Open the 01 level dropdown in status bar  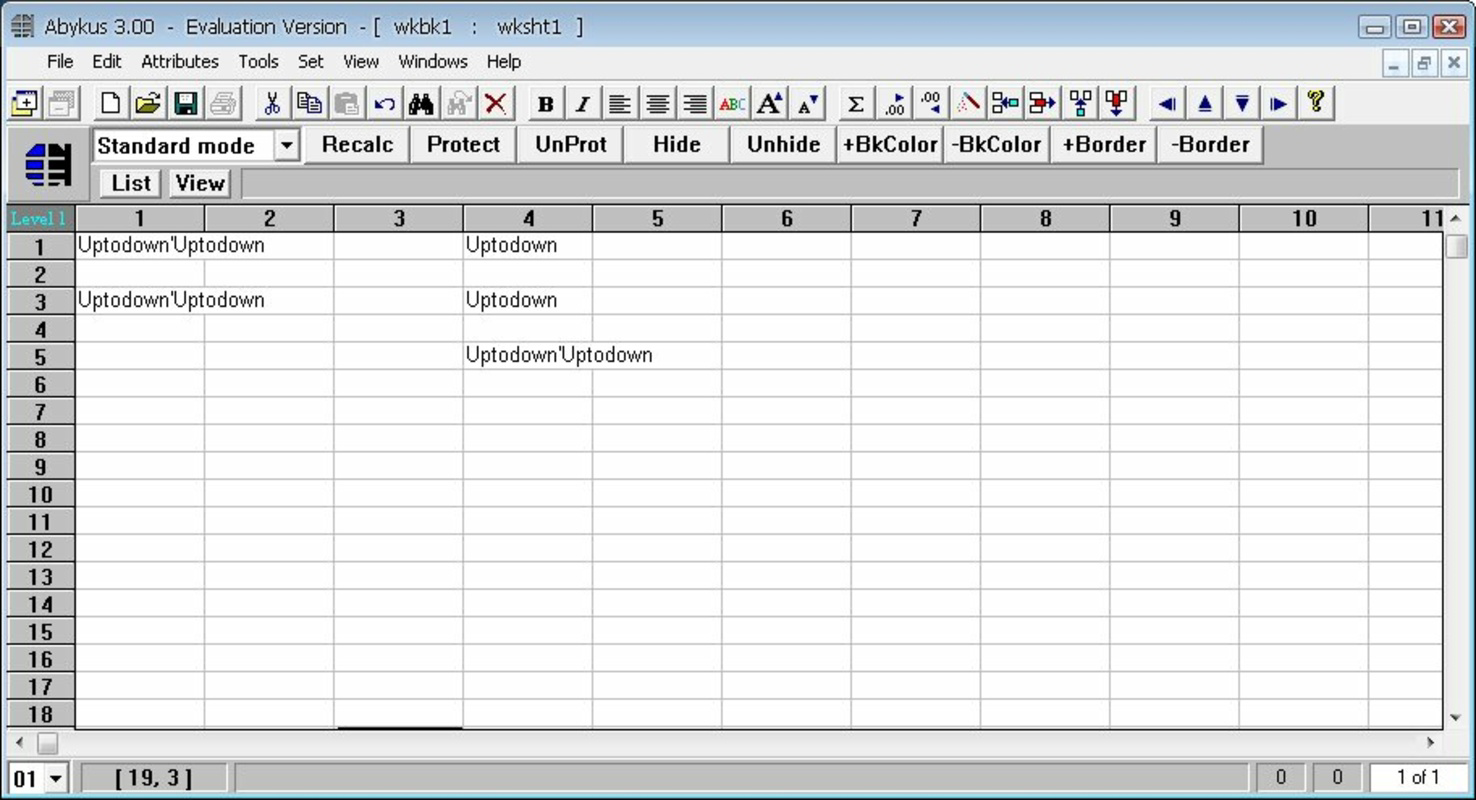(54, 778)
